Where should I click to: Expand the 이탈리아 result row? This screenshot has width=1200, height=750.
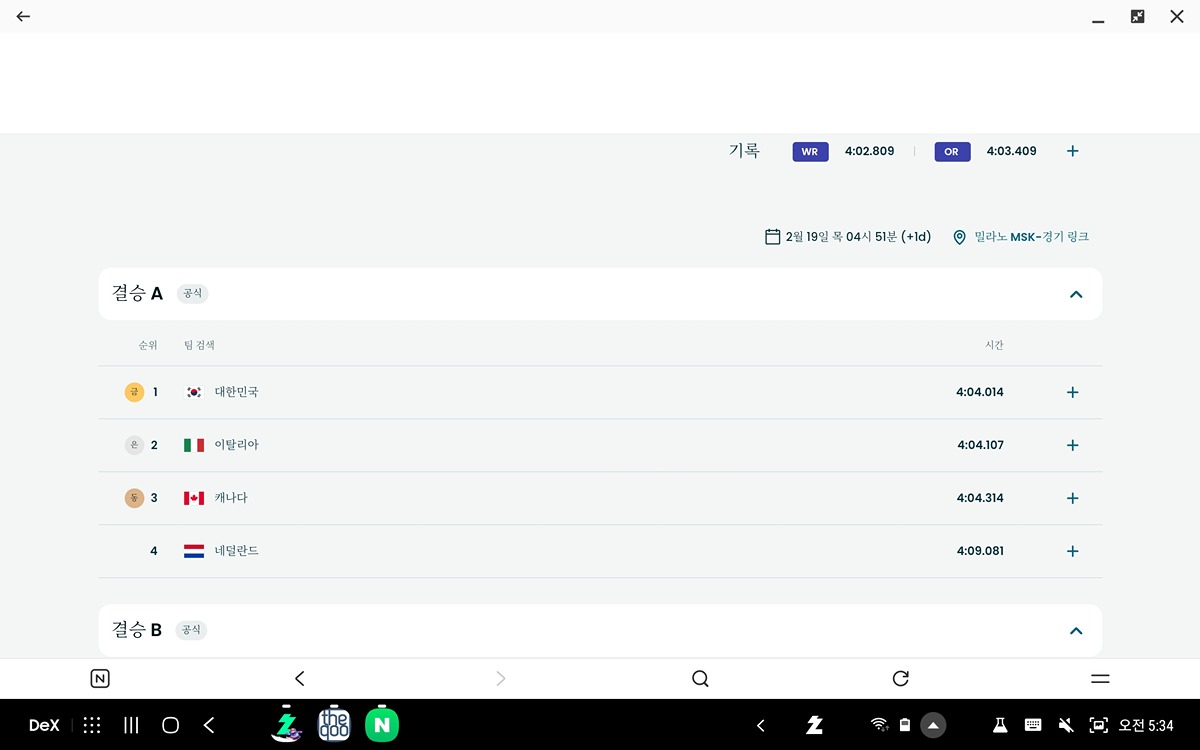click(1072, 445)
